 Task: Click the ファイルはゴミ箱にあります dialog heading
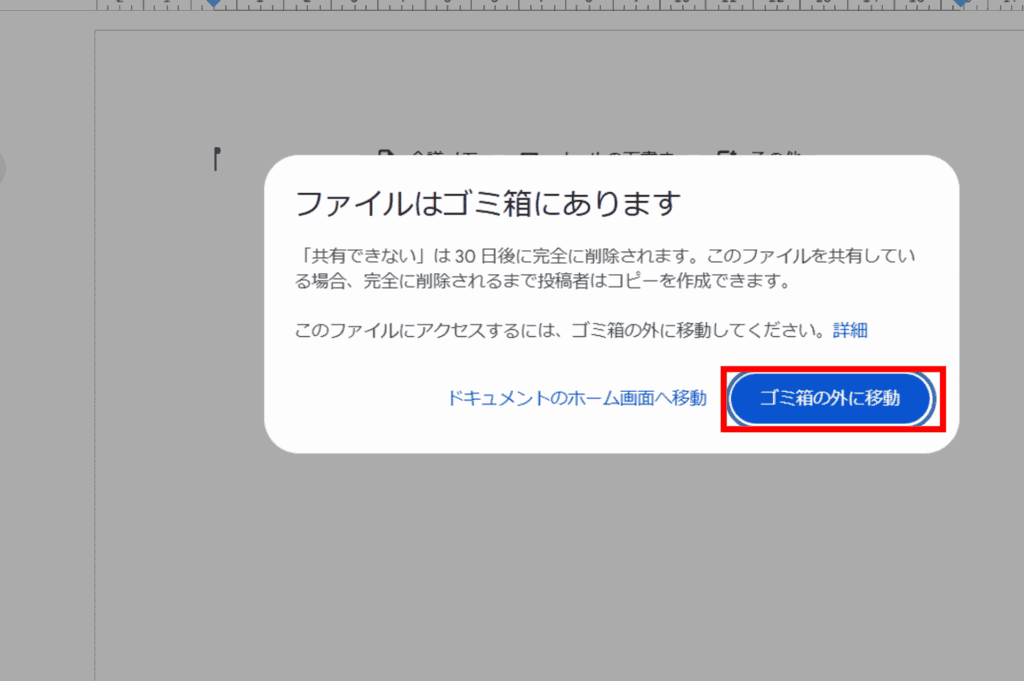tap(488, 204)
